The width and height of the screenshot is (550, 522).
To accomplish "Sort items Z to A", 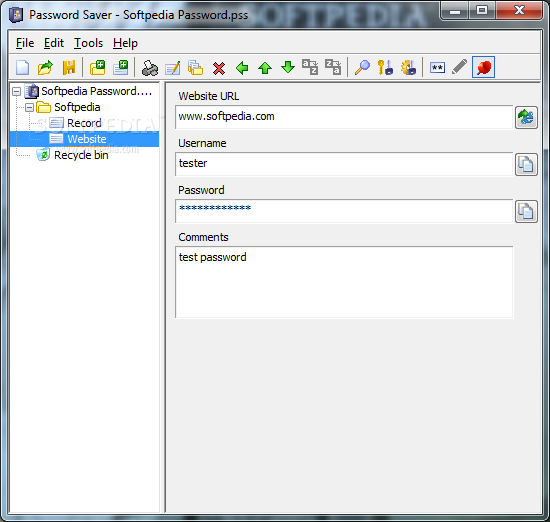I will point(333,67).
